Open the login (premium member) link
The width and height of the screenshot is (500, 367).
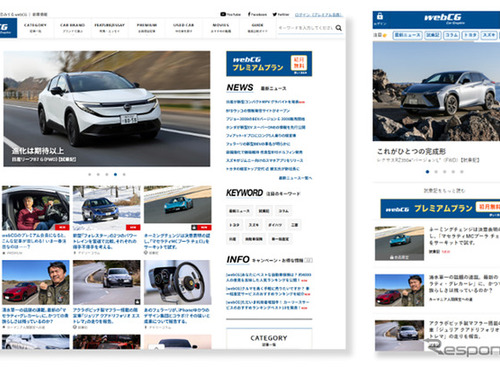[318, 14]
